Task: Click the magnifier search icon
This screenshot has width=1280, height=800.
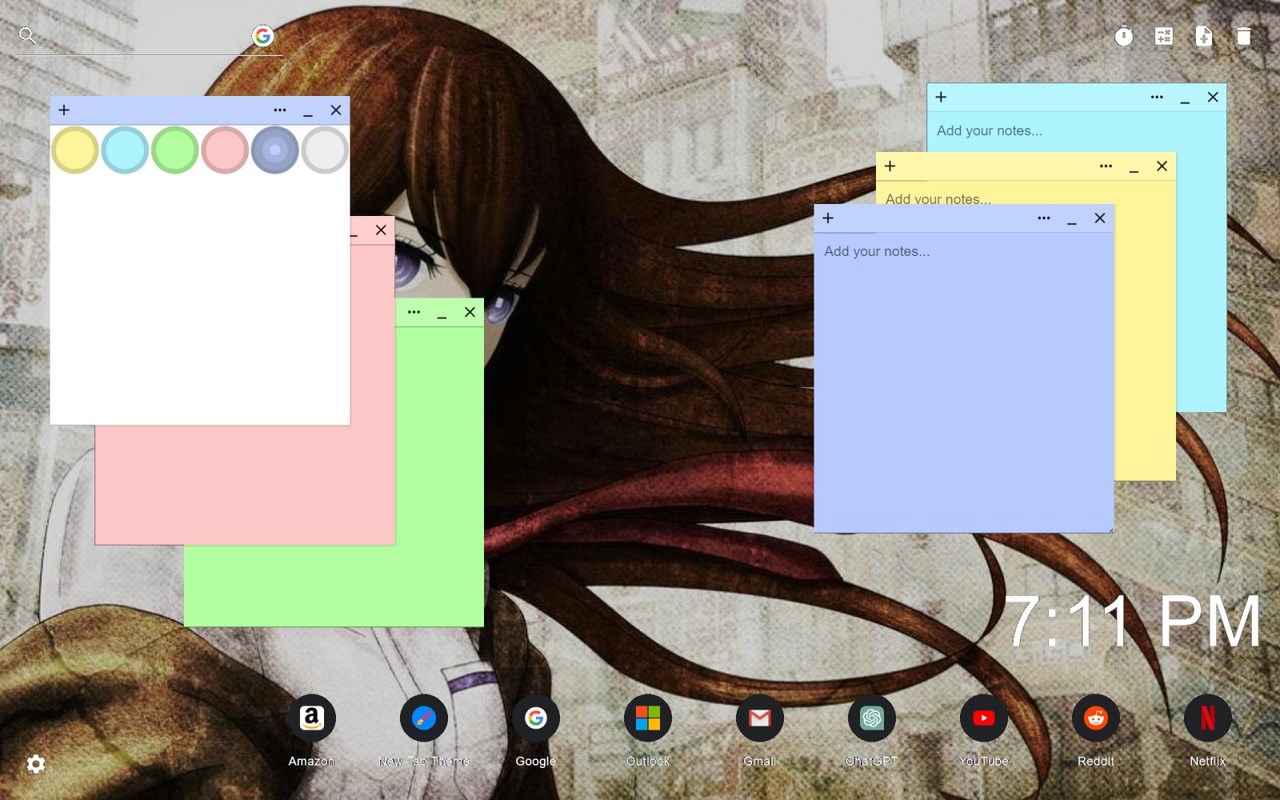Action: tap(28, 36)
